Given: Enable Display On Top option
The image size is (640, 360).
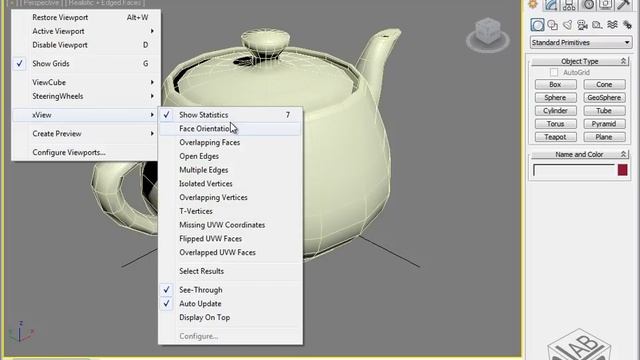Looking at the screenshot, I should point(230,318).
